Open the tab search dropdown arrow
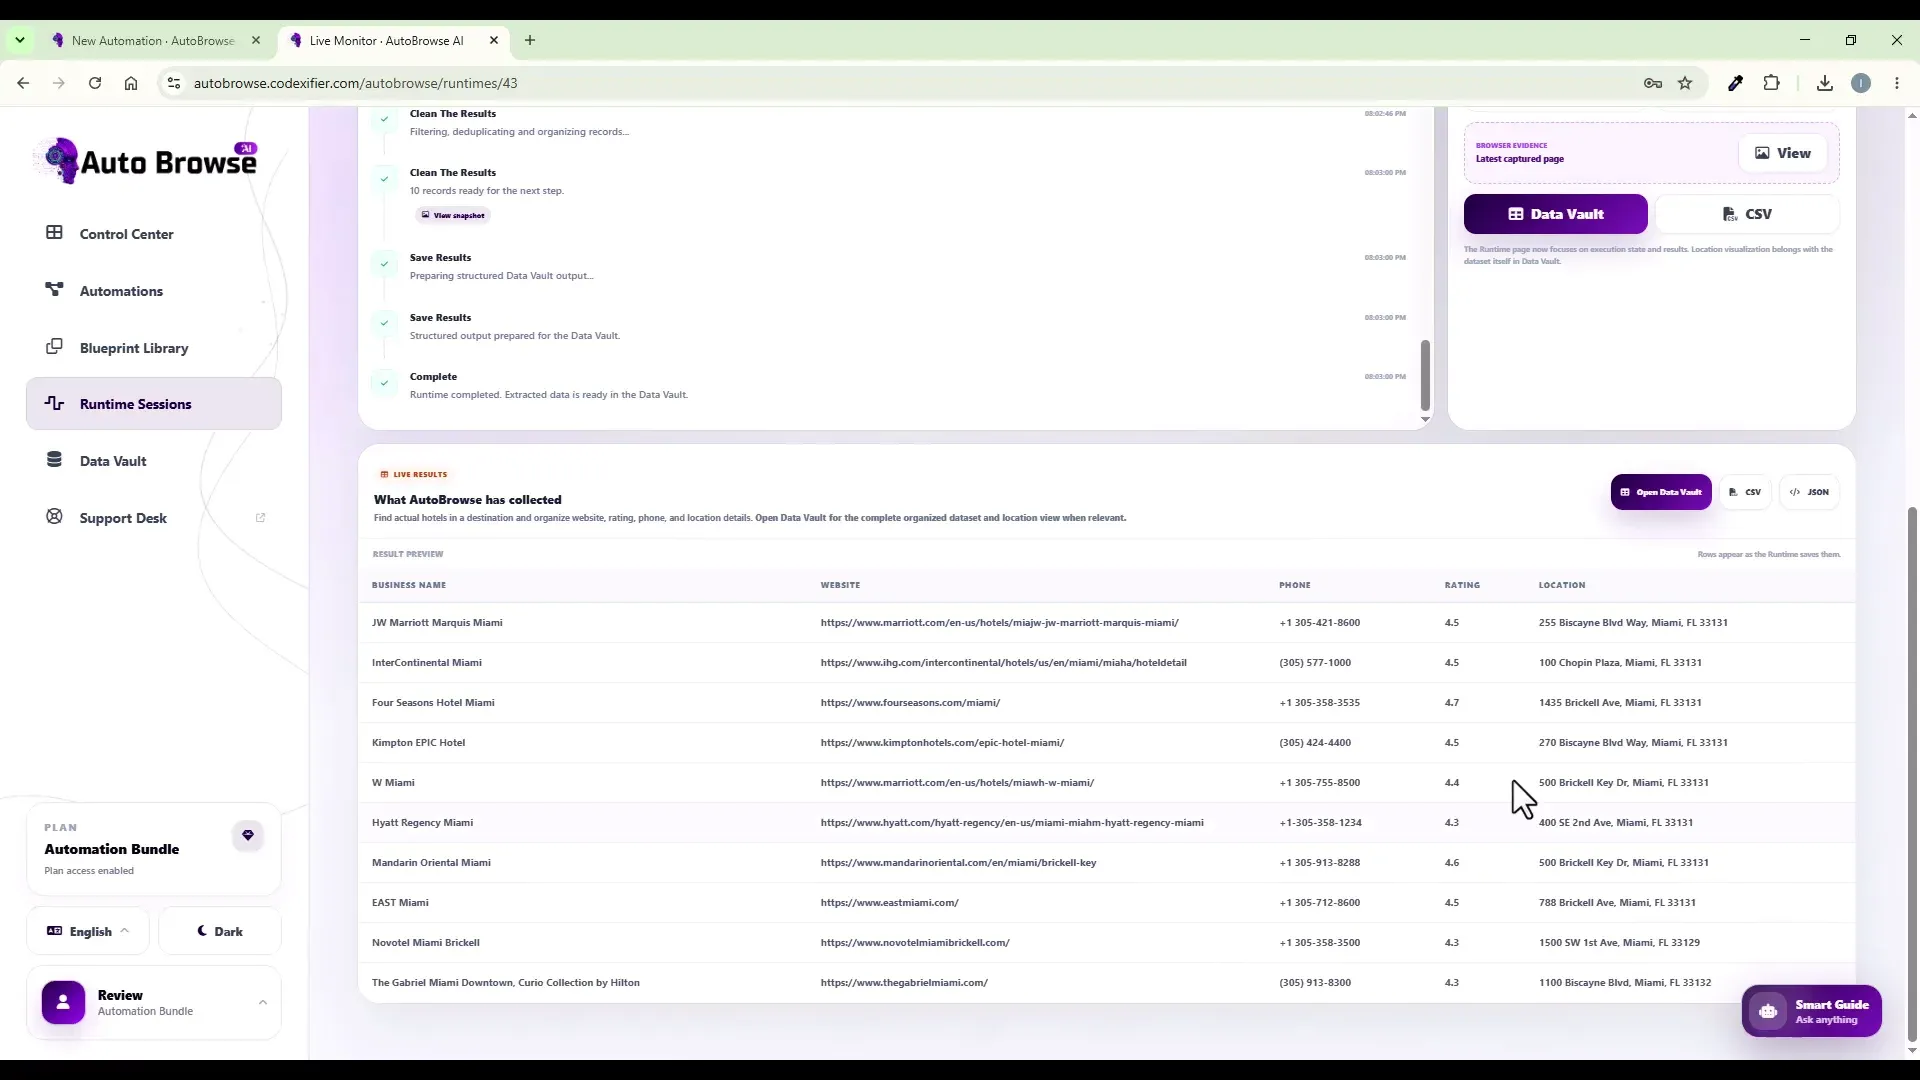Image resolution: width=1920 pixels, height=1080 pixels. [20, 41]
